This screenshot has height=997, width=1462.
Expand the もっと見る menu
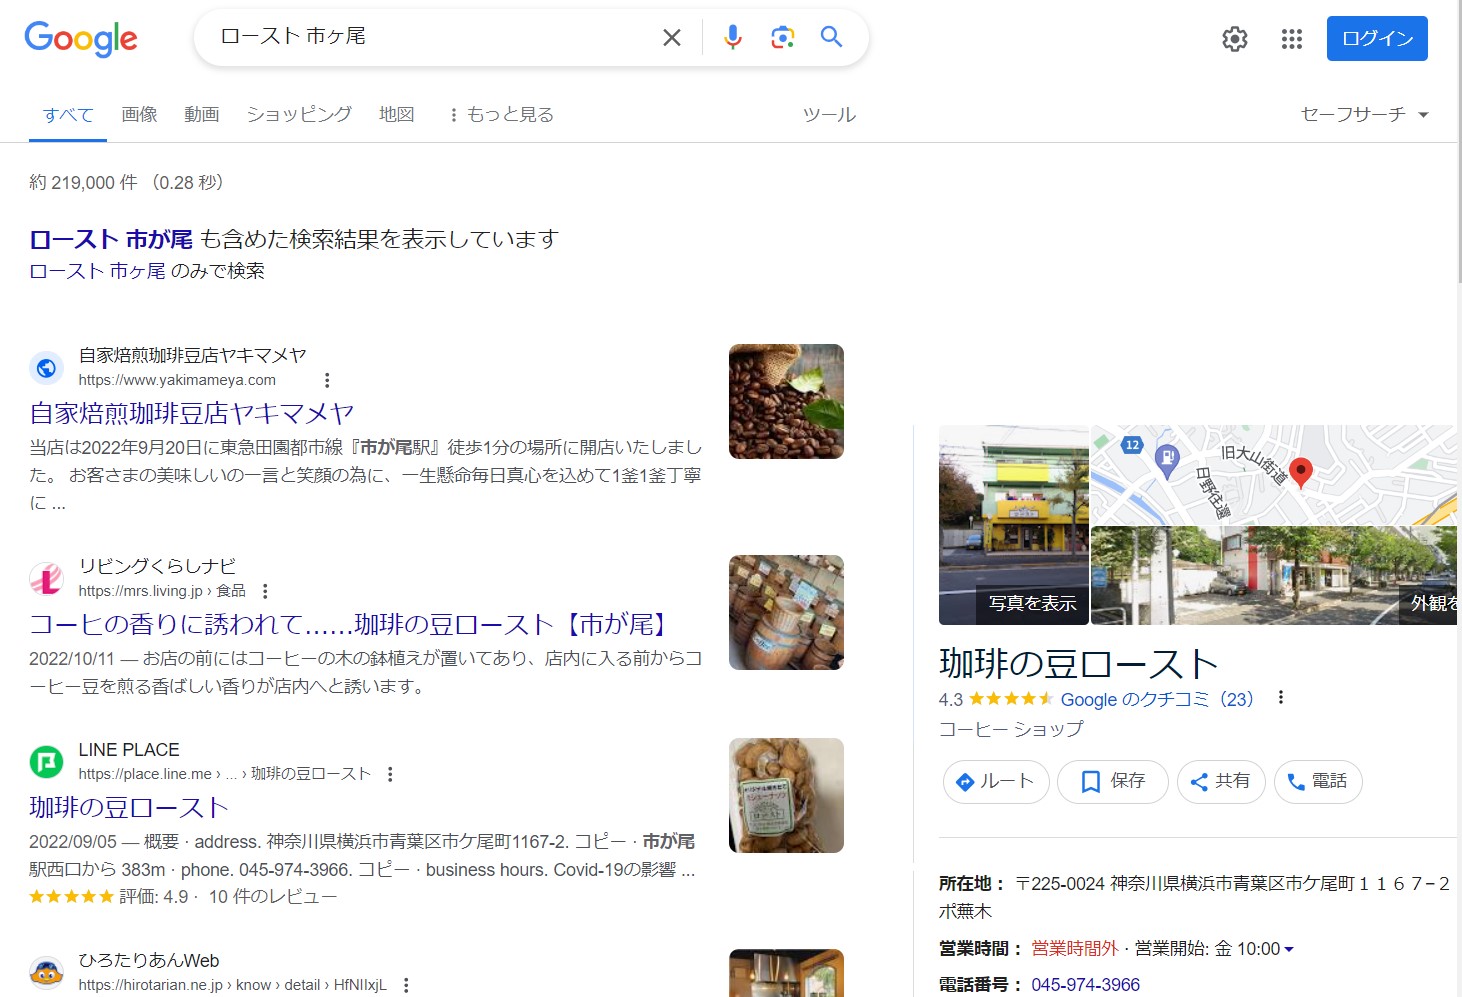tap(501, 115)
